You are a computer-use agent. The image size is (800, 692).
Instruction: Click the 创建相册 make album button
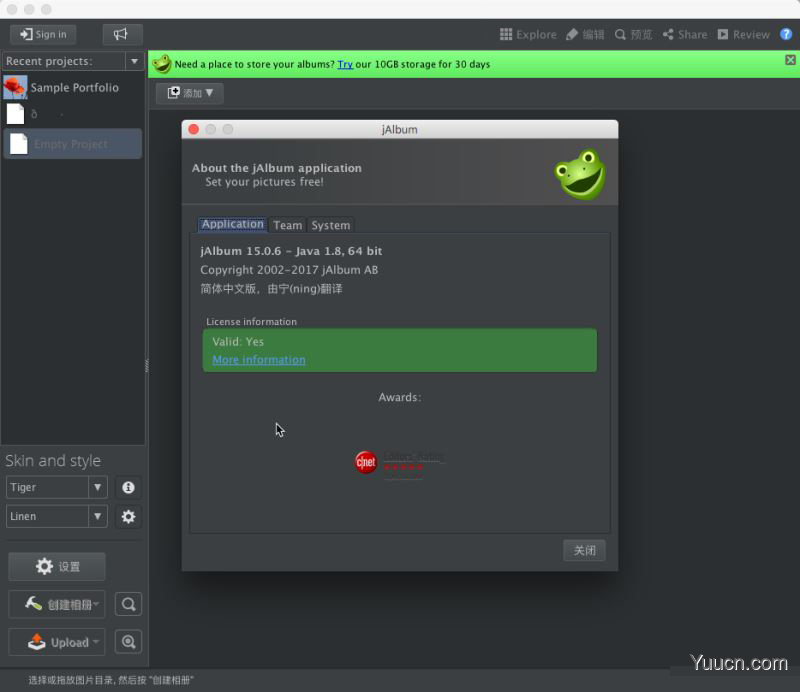coord(57,605)
